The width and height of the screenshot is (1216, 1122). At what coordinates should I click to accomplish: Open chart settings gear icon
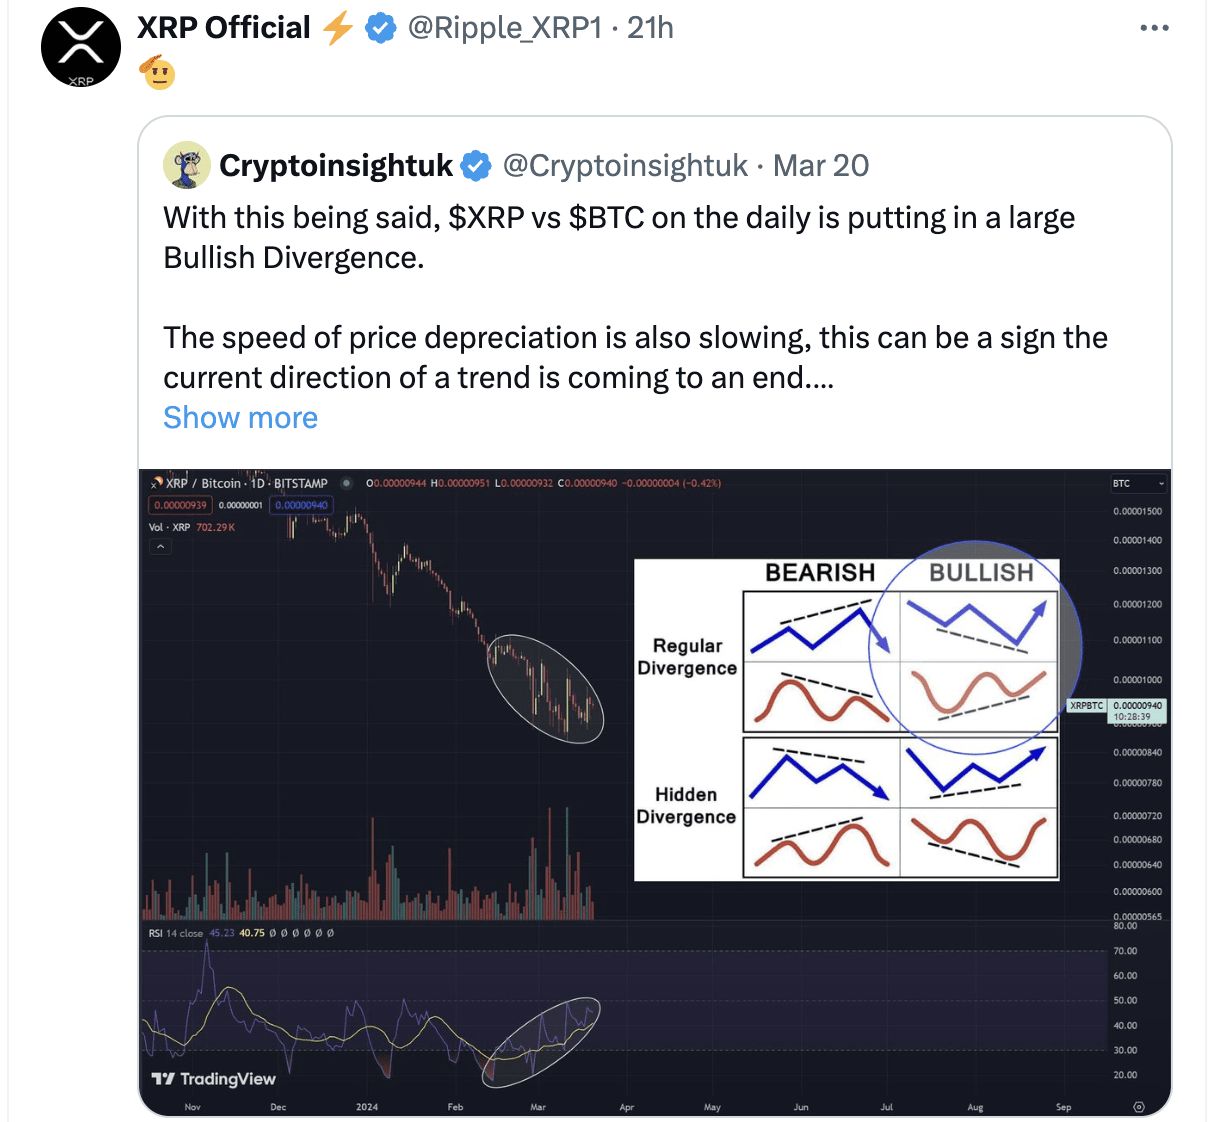pos(1139,1107)
